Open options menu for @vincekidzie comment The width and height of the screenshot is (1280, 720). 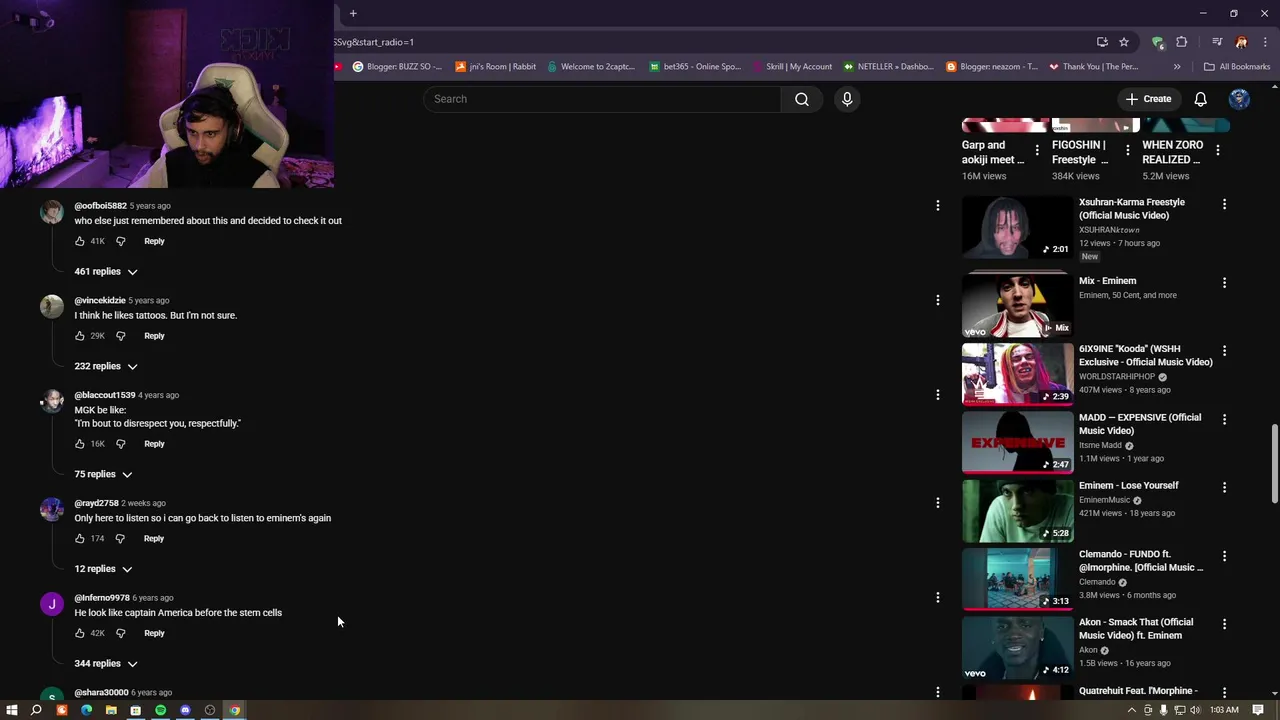(x=938, y=300)
